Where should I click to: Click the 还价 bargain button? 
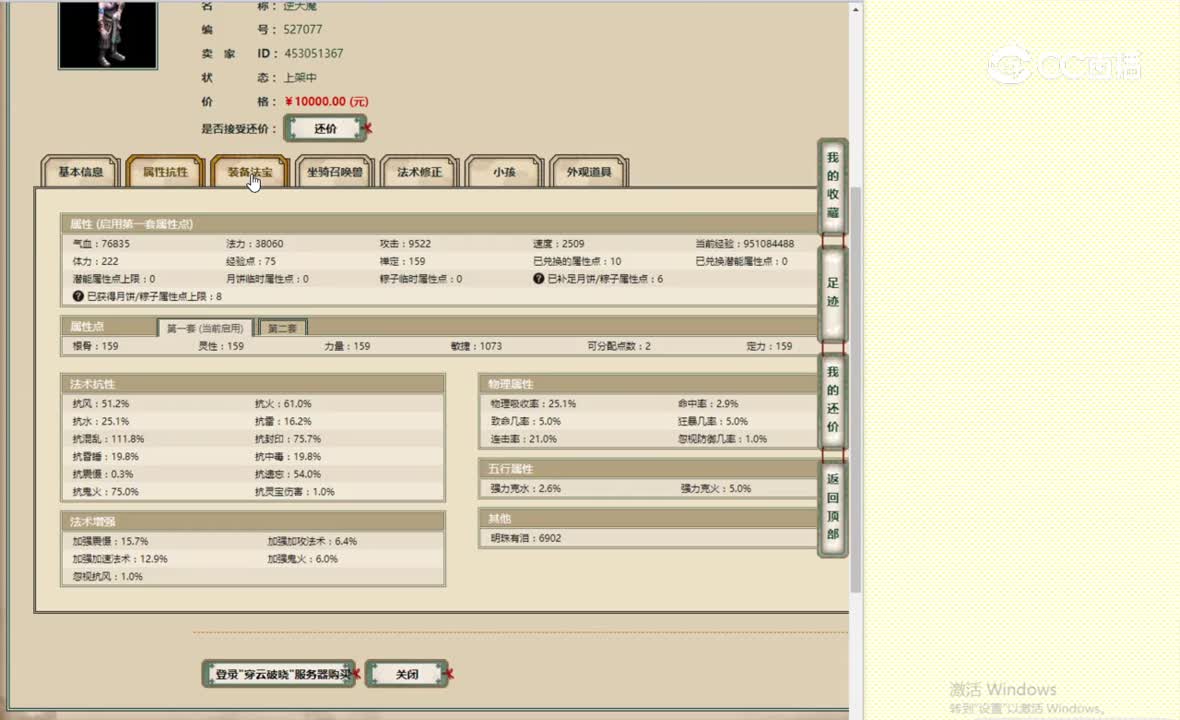point(325,129)
